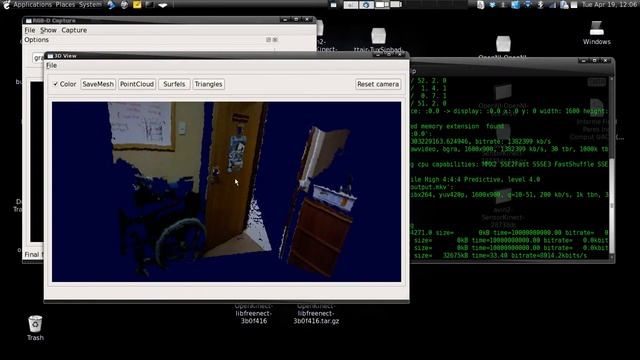Open the Trash icon on desktop
Viewport: 640px width, 360px height.
pos(35,324)
